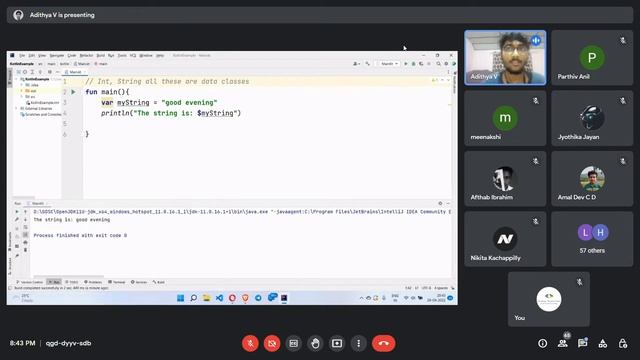Open the Present now screen share button
The image size is (640, 360).
point(337,343)
